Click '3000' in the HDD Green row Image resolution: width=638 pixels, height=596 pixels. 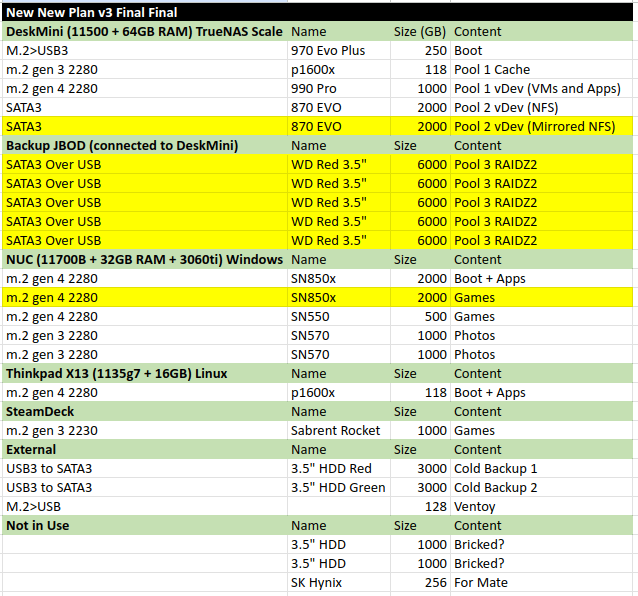pos(420,487)
